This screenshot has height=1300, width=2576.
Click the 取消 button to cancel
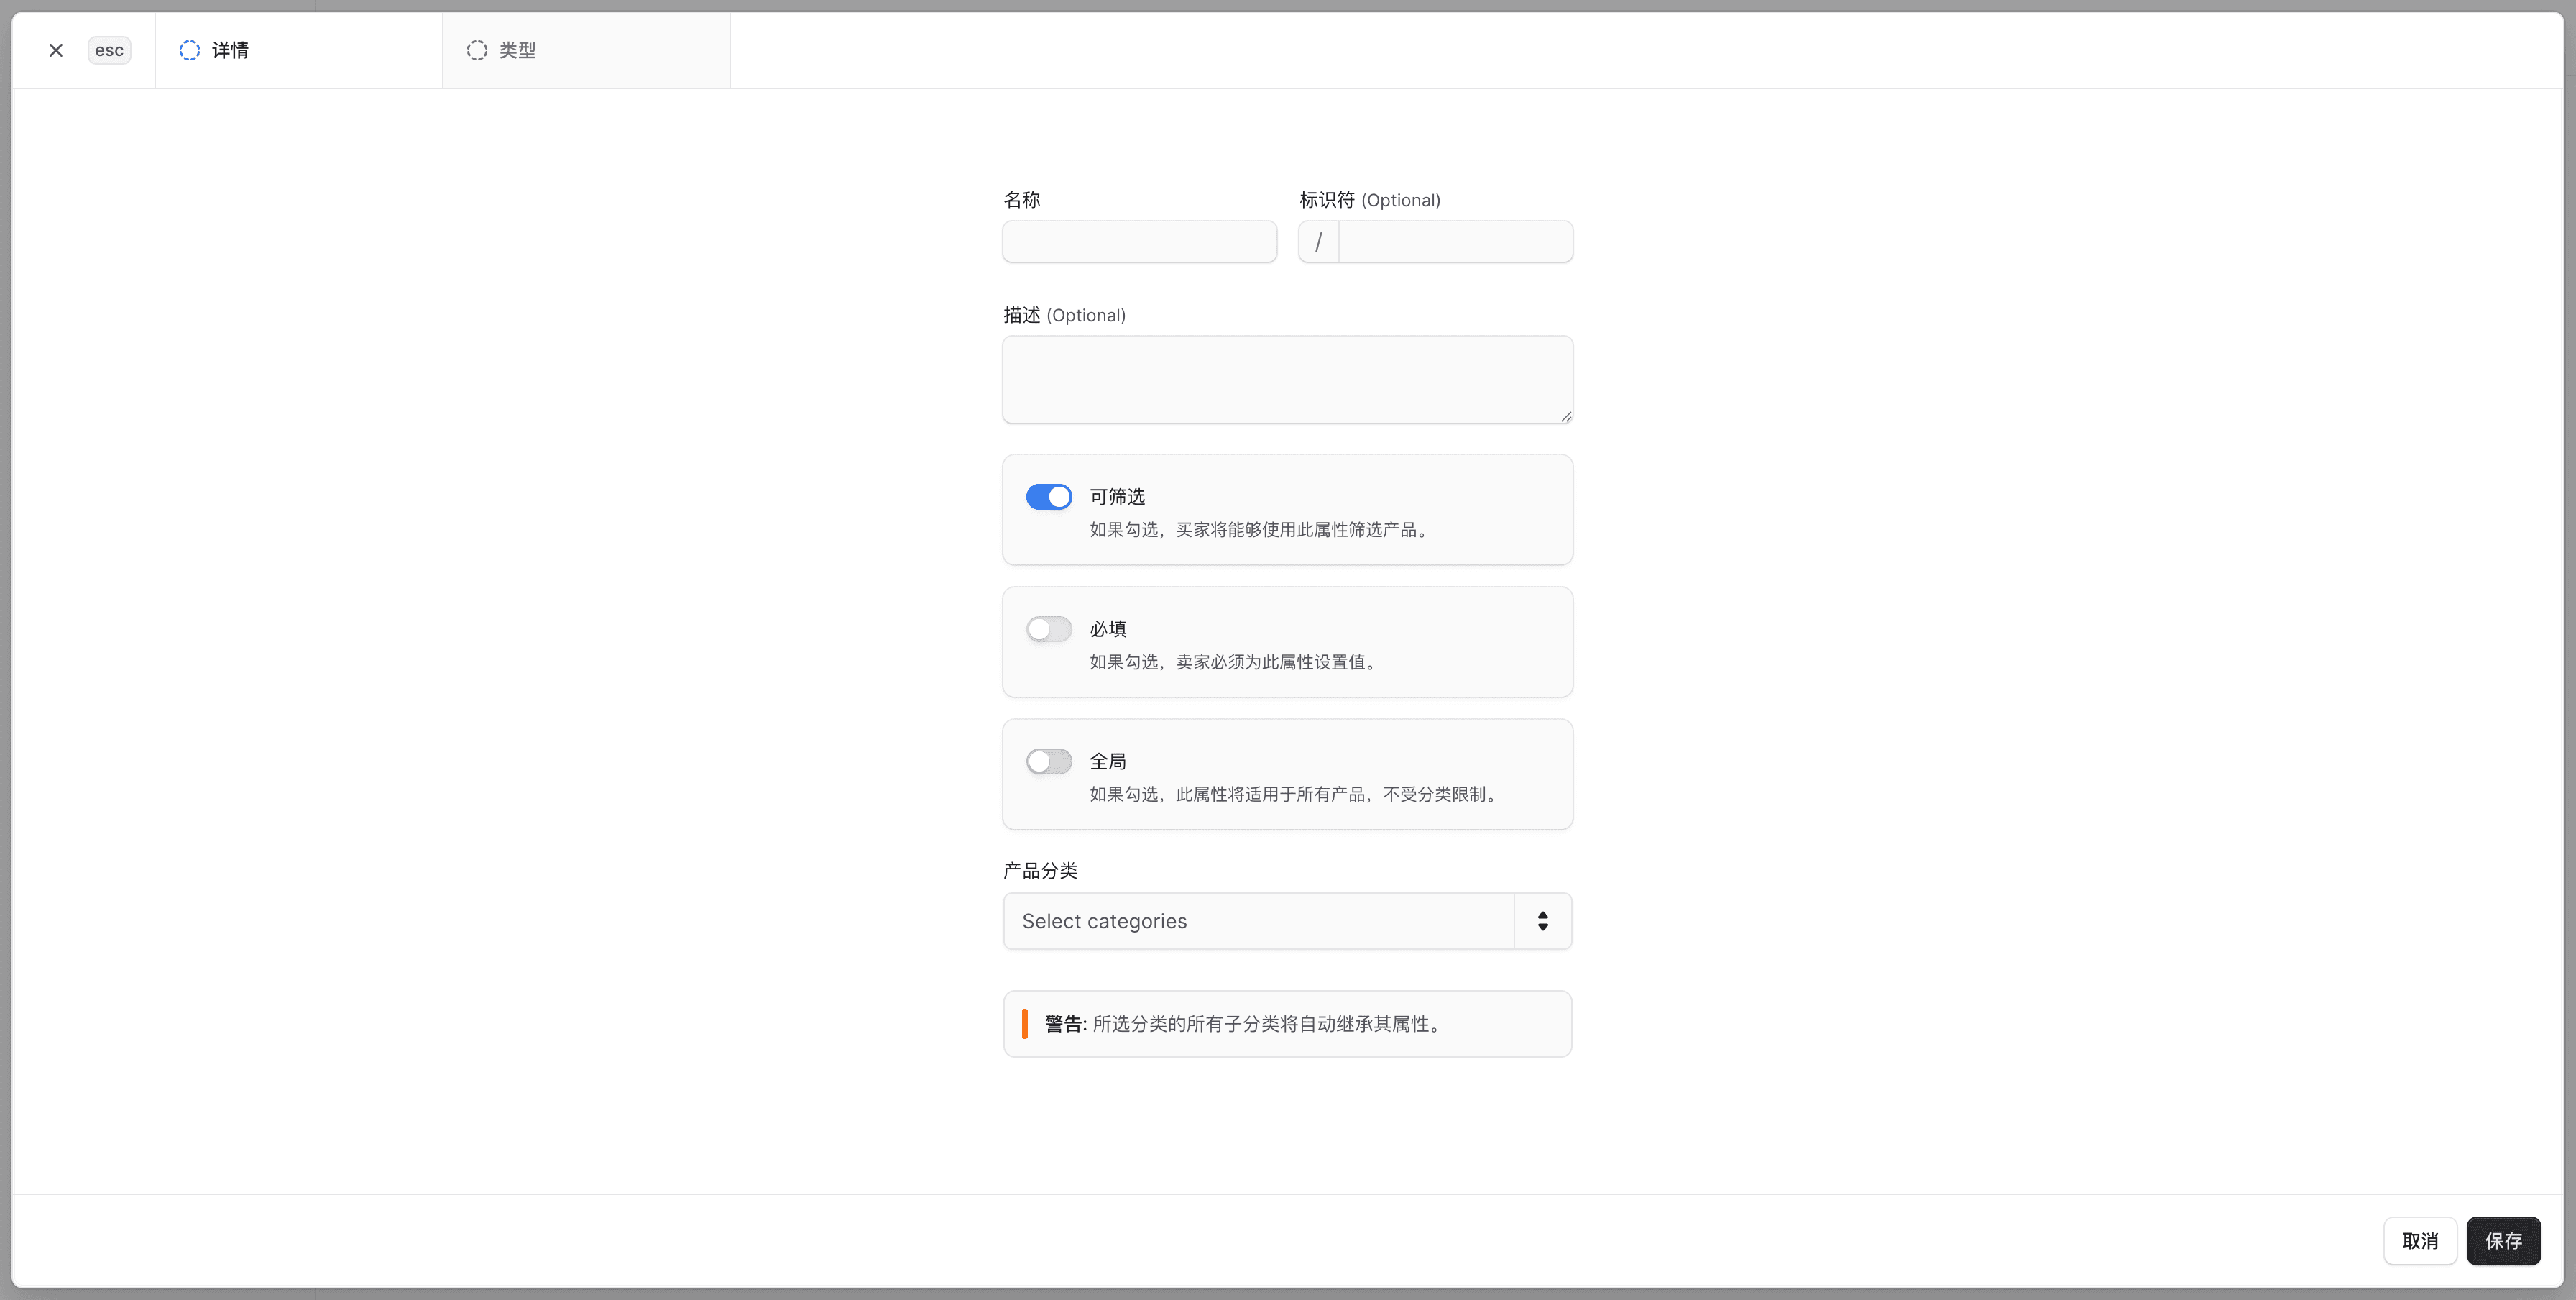[2420, 1240]
